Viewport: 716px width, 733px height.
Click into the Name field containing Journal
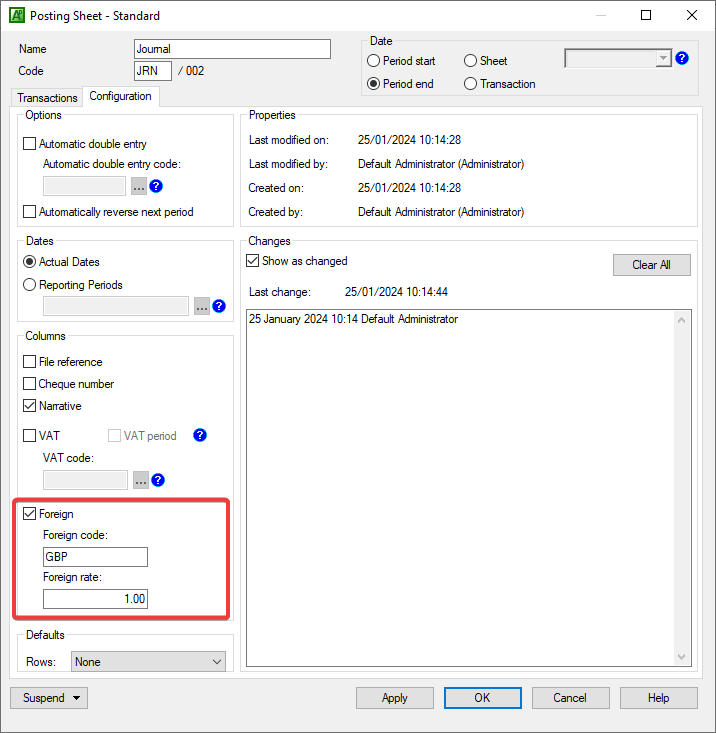click(232, 49)
